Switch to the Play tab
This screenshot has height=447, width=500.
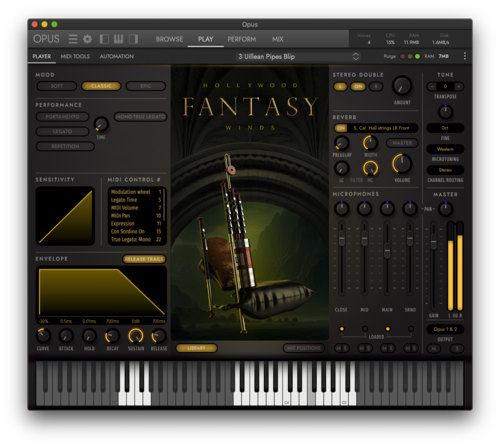(205, 39)
